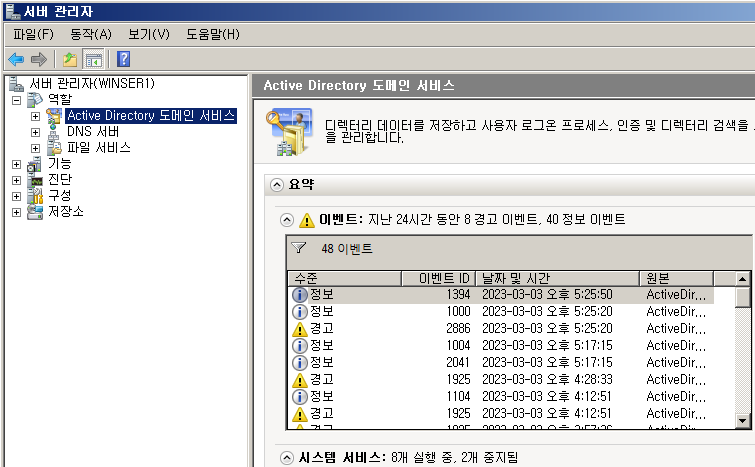Select the 진단 tree item
Viewport: 755px width, 467px height.
(x=60, y=180)
